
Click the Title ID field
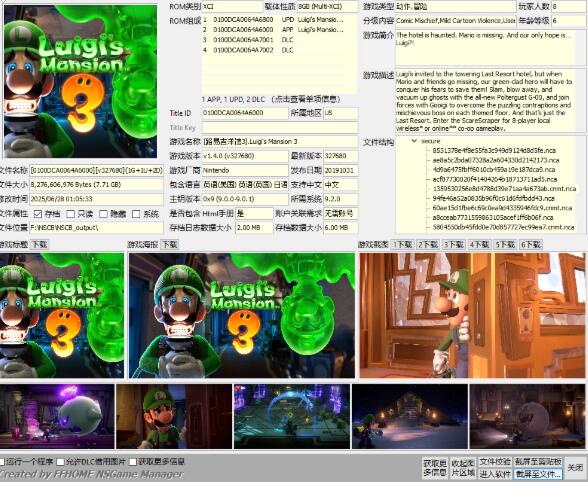245,113
